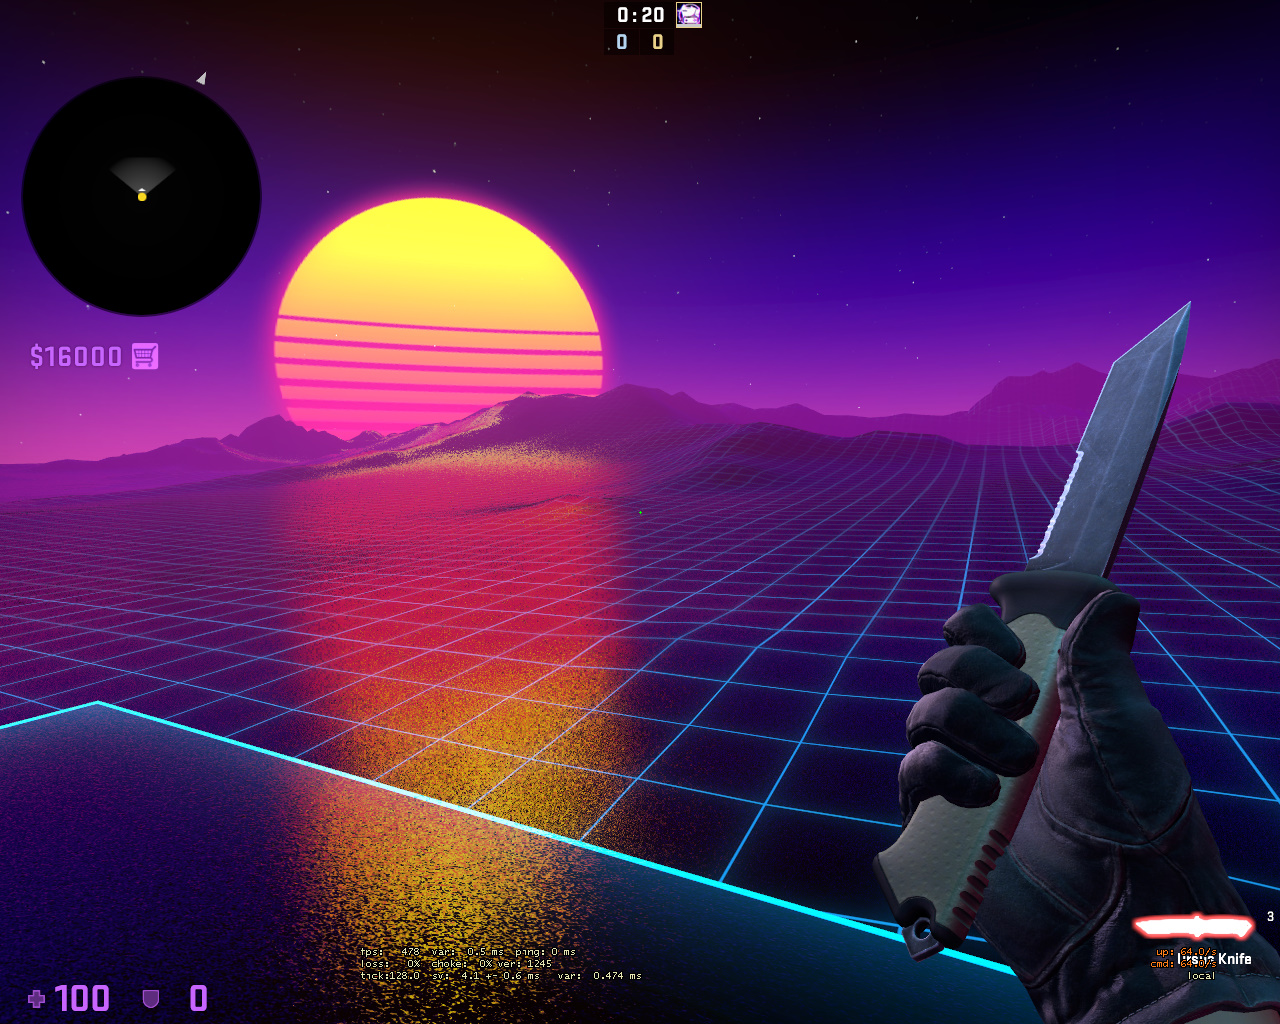Click the health cross icon

pyautogui.click(x=37, y=998)
